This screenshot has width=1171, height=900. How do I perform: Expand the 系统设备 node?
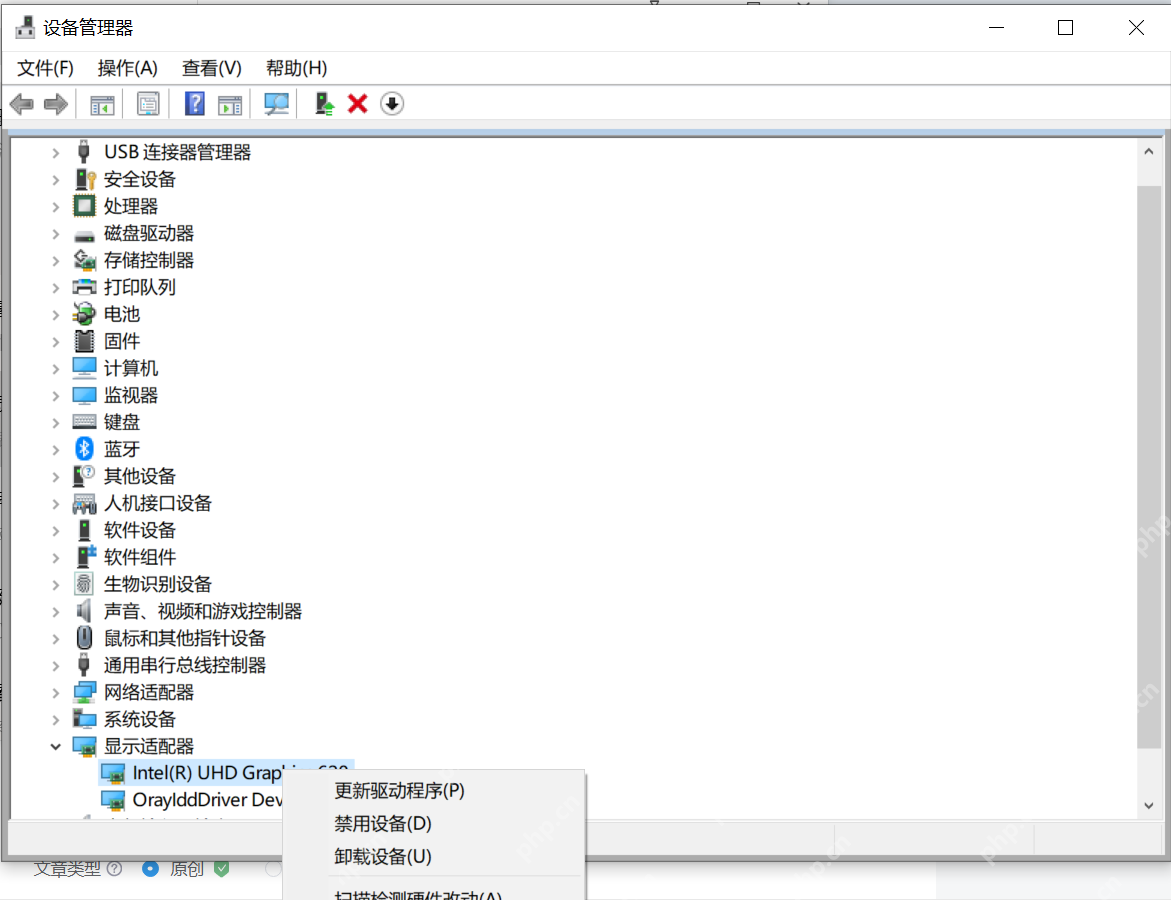coord(56,719)
